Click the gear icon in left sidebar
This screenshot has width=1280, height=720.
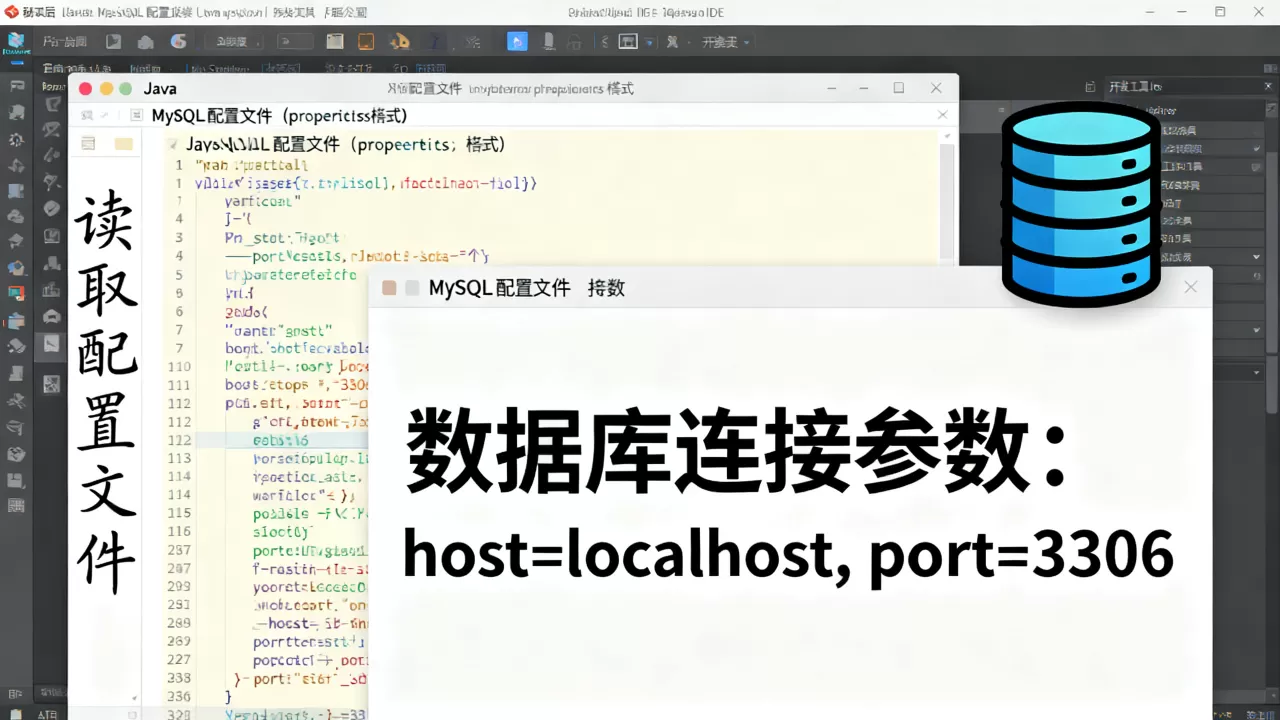coord(16,139)
